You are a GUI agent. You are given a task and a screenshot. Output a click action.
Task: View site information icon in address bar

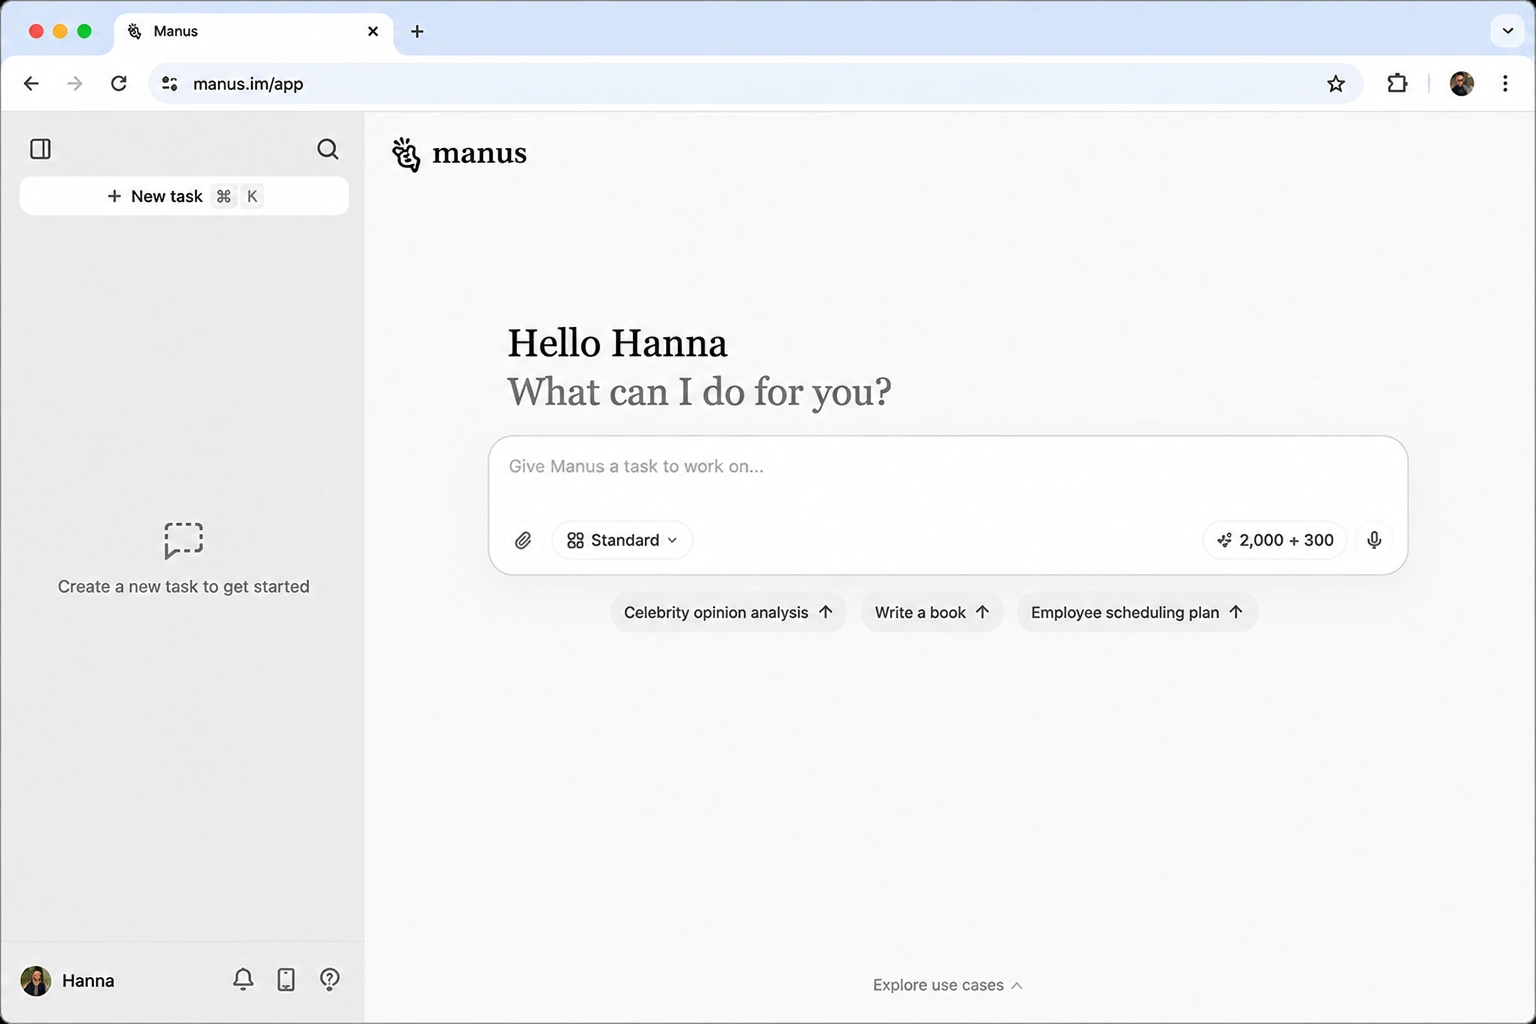pos(170,84)
